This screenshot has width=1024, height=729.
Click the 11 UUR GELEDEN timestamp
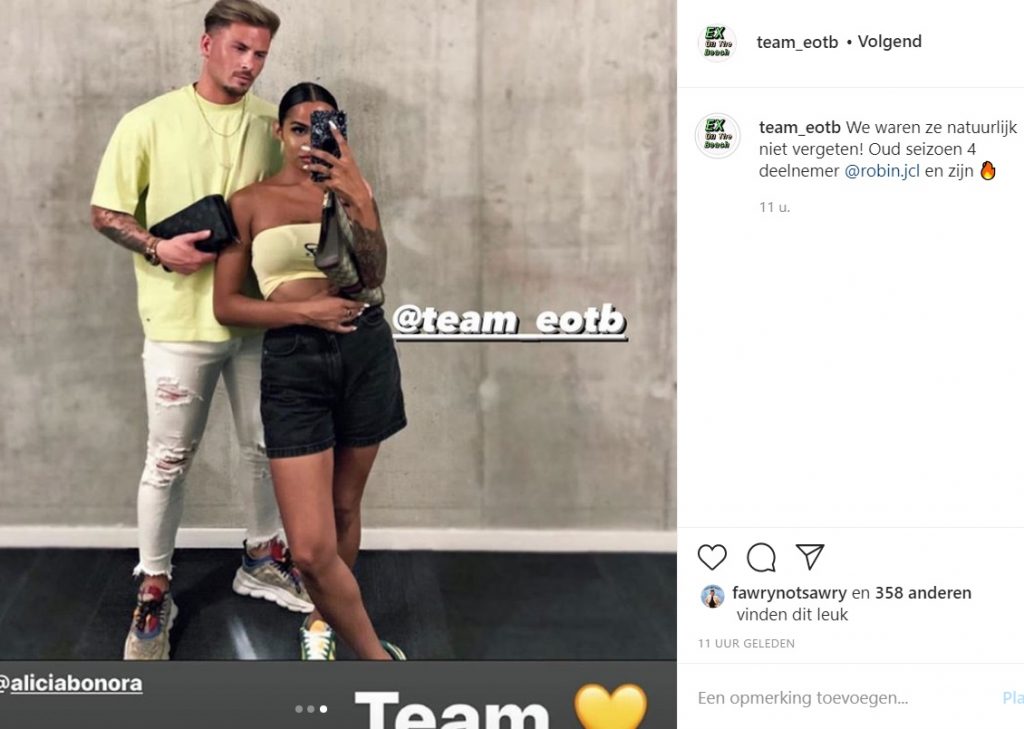[746, 643]
